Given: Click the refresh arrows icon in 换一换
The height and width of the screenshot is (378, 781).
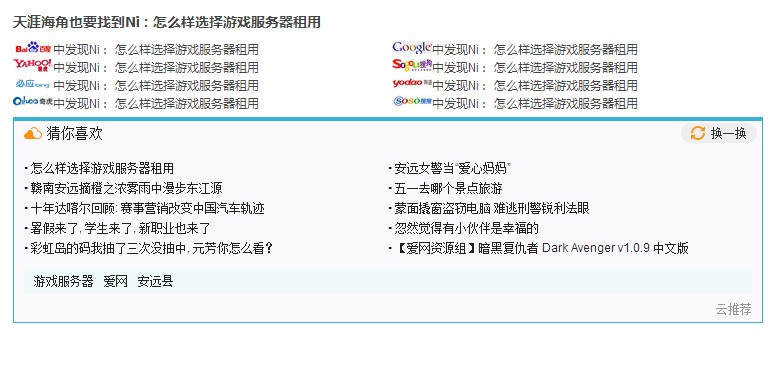Looking at the screenshot, I should click(x=697, y=133).
